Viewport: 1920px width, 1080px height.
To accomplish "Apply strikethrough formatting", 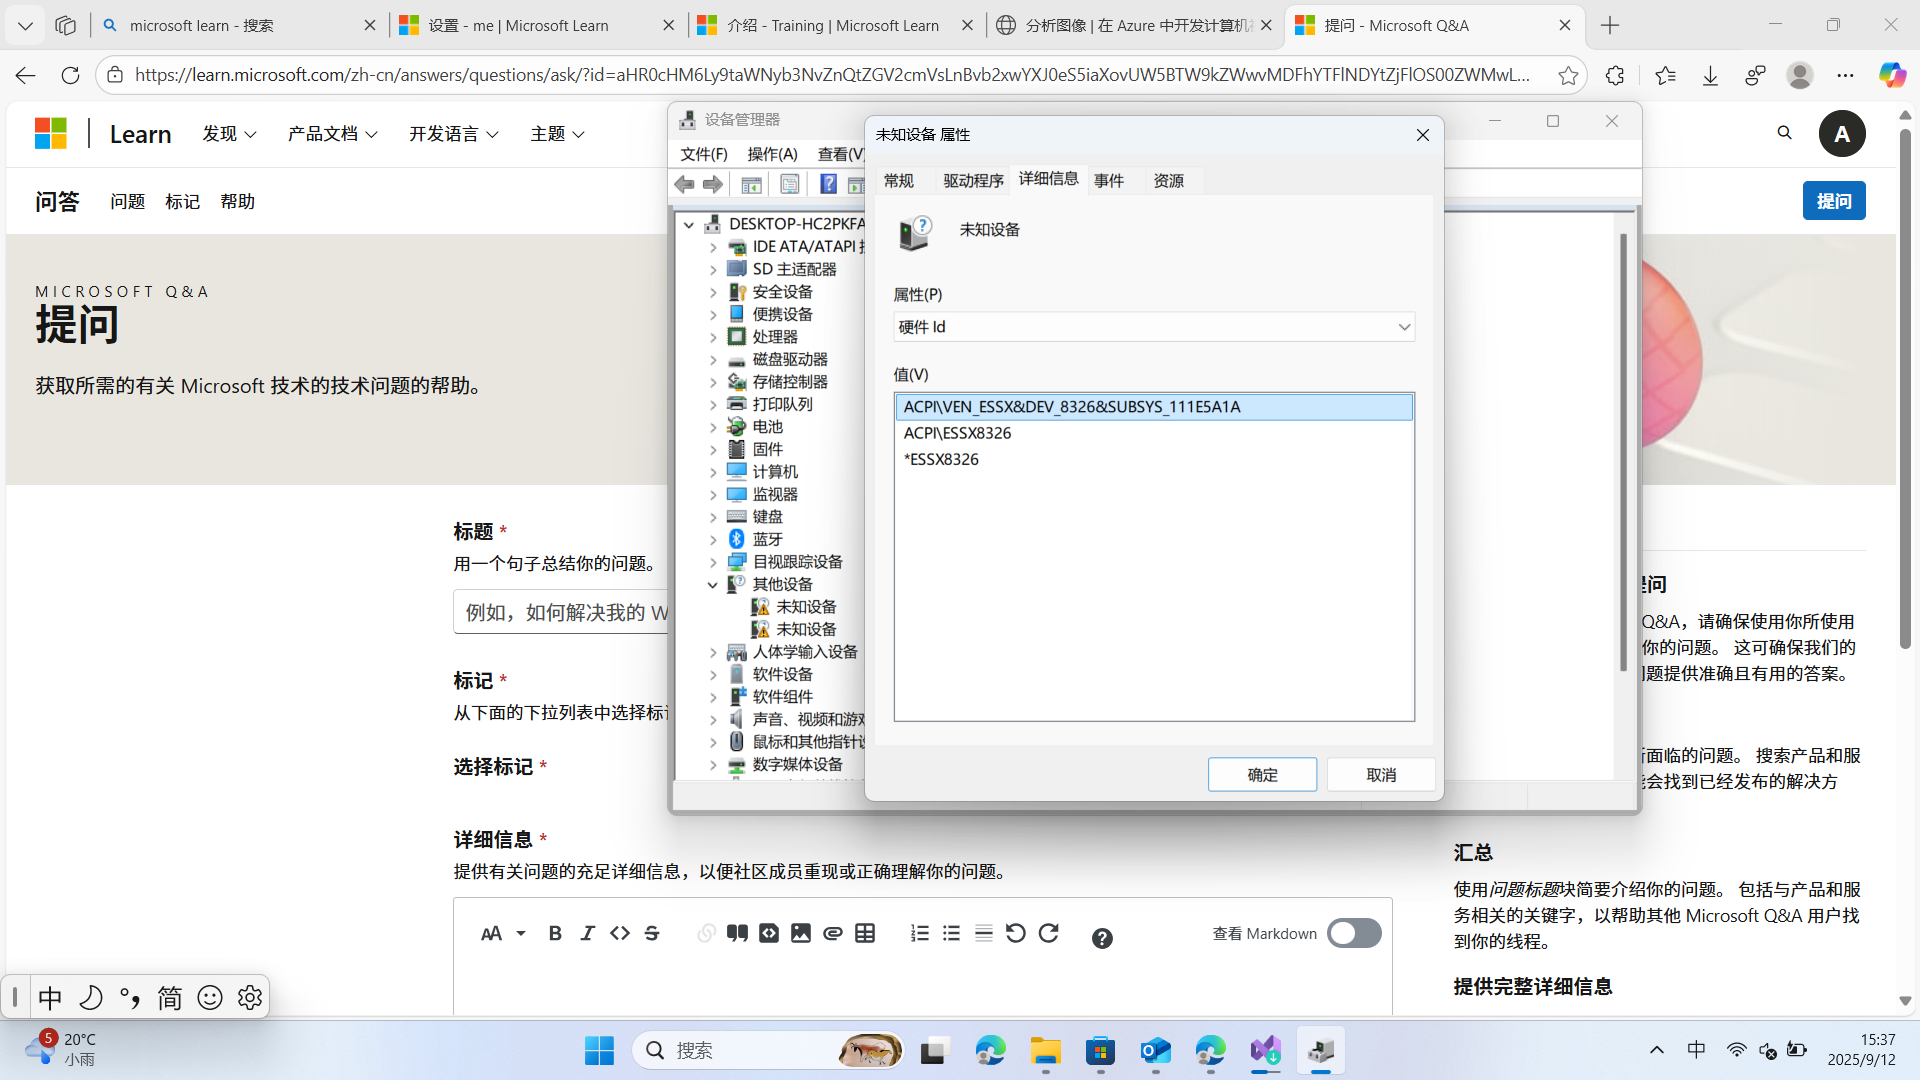I will click(x=652, y=933).
